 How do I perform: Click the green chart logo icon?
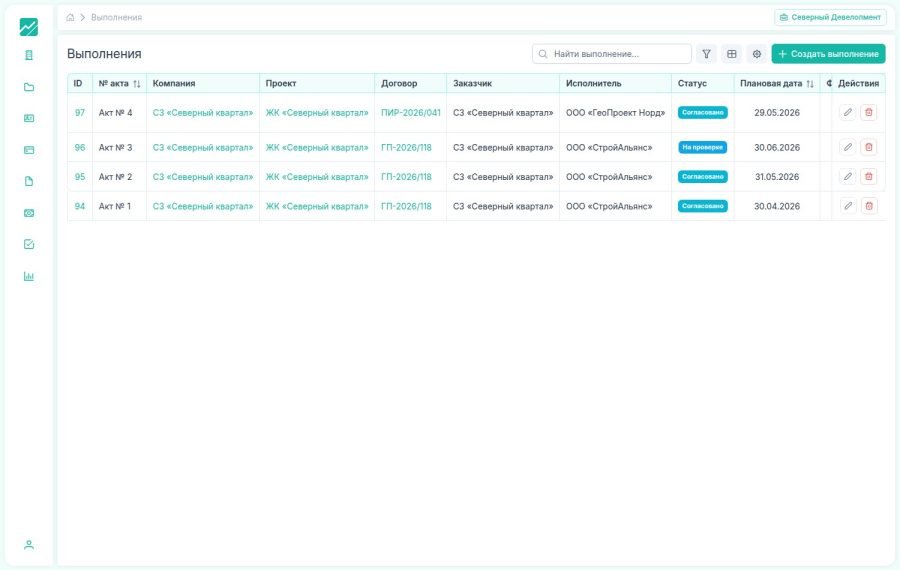pyautogui.click(x=29, y=27)
